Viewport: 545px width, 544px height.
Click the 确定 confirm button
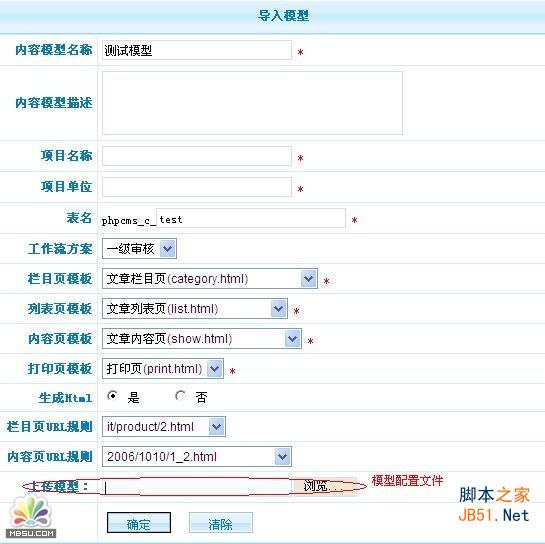[139, 523]
